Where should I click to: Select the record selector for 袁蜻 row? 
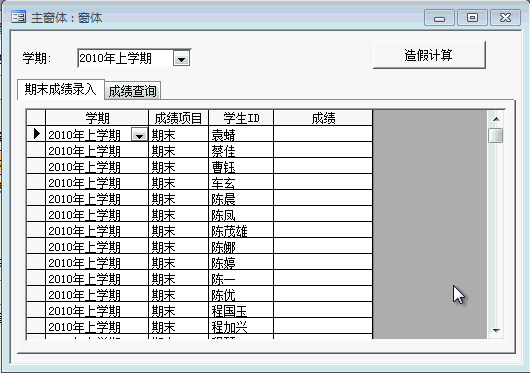click(36, 134)
